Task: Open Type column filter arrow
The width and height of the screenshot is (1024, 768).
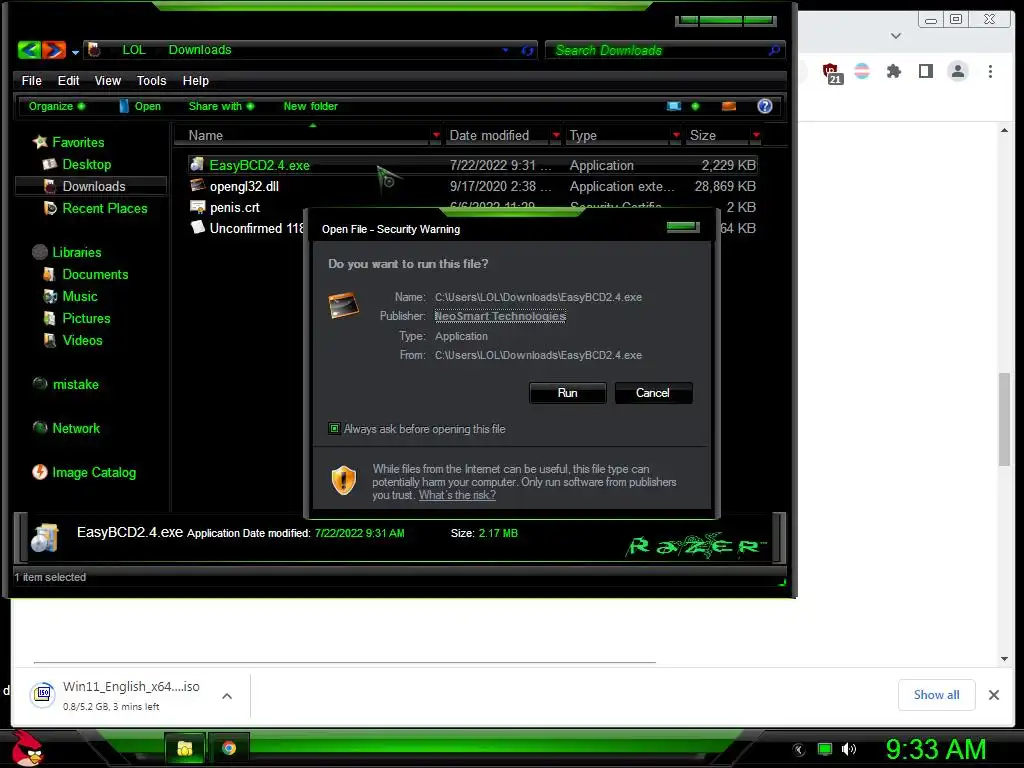Action: coord(676,135)
